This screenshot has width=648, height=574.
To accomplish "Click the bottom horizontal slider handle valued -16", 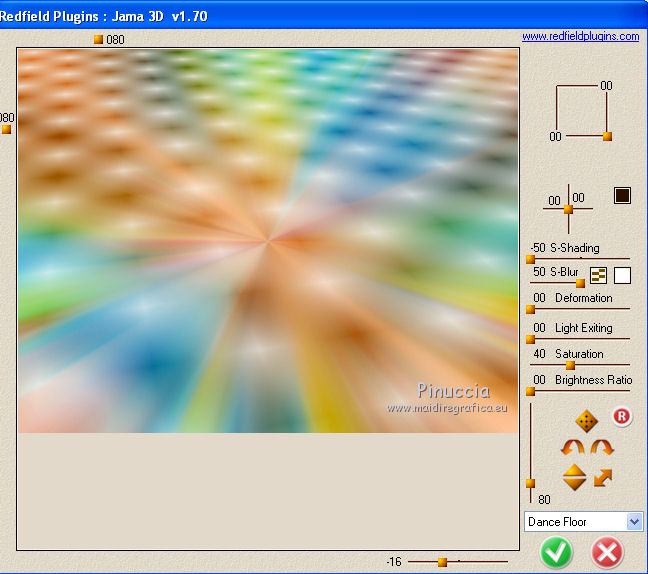I will click(442, 562).
